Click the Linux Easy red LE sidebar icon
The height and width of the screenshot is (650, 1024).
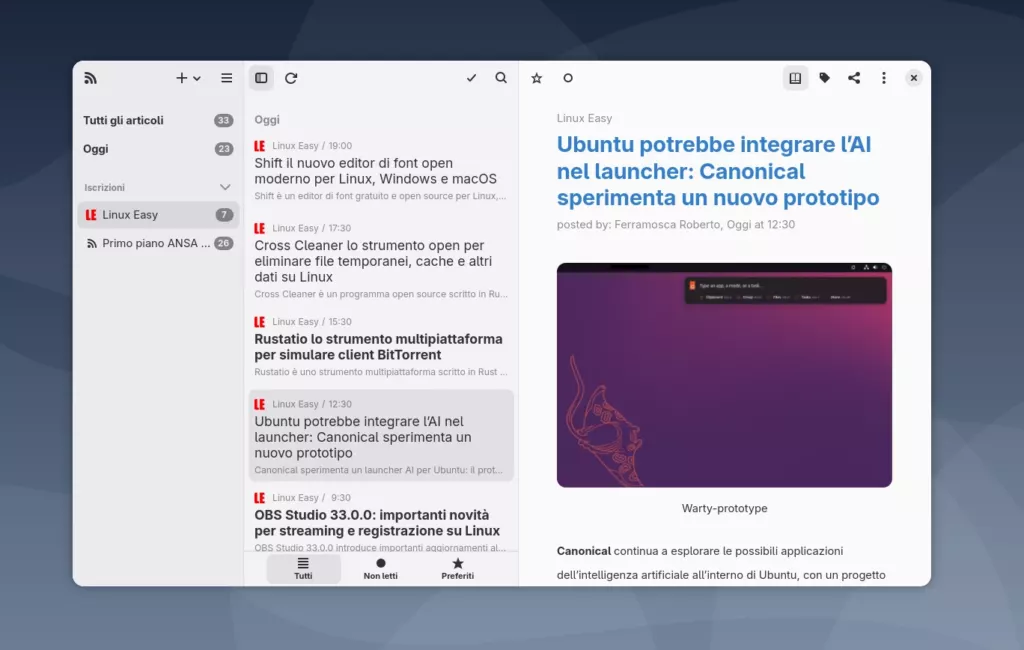click(91, 215)
